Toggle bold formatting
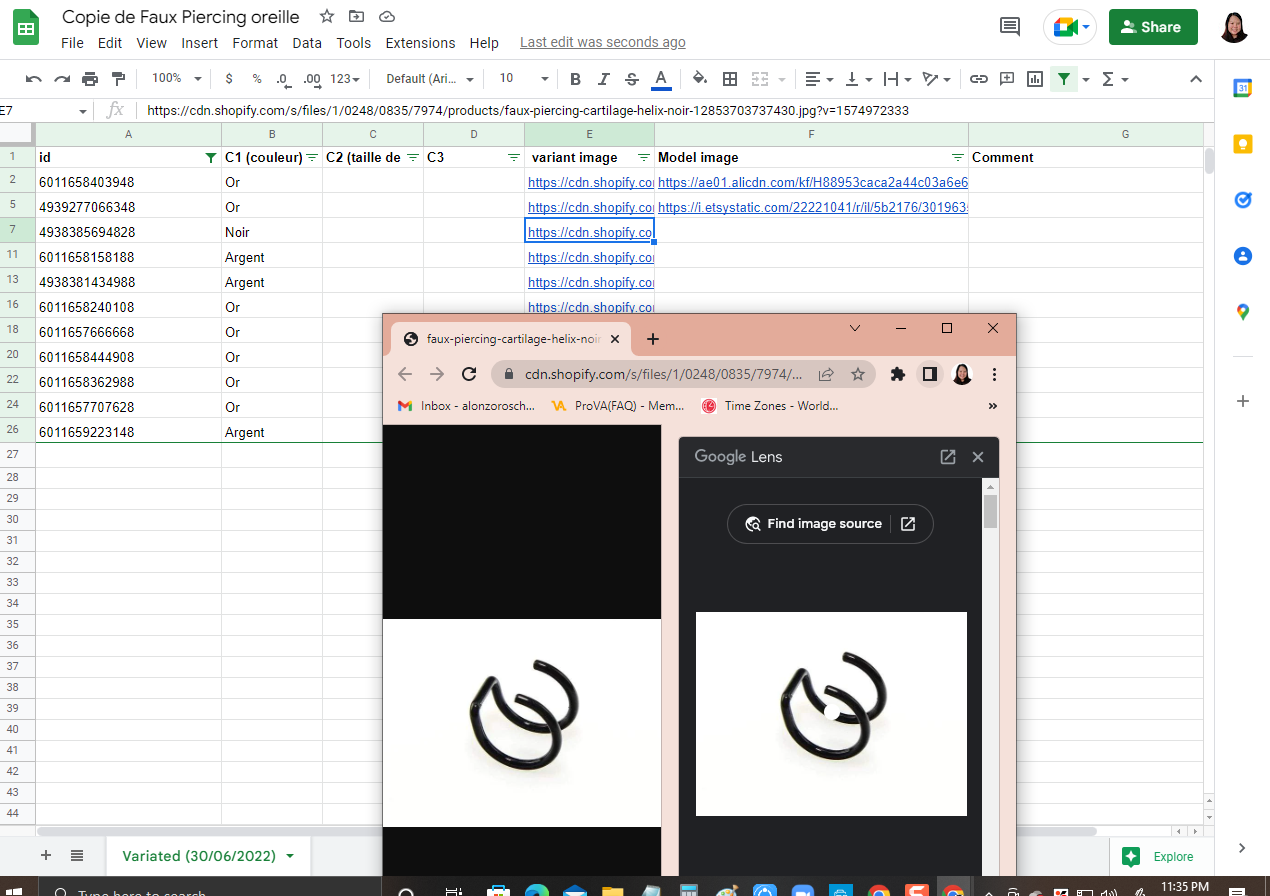The image size is (1270, 896). (x=575, y=79)
